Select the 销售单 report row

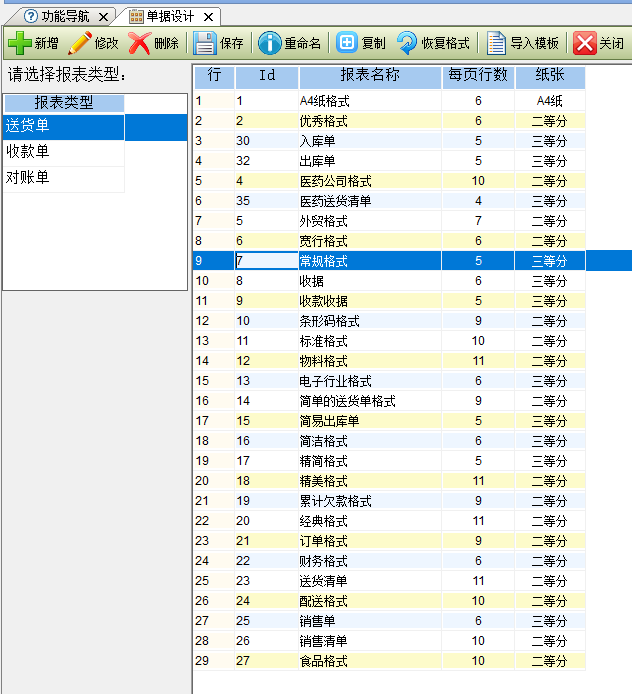pos(389,621)
